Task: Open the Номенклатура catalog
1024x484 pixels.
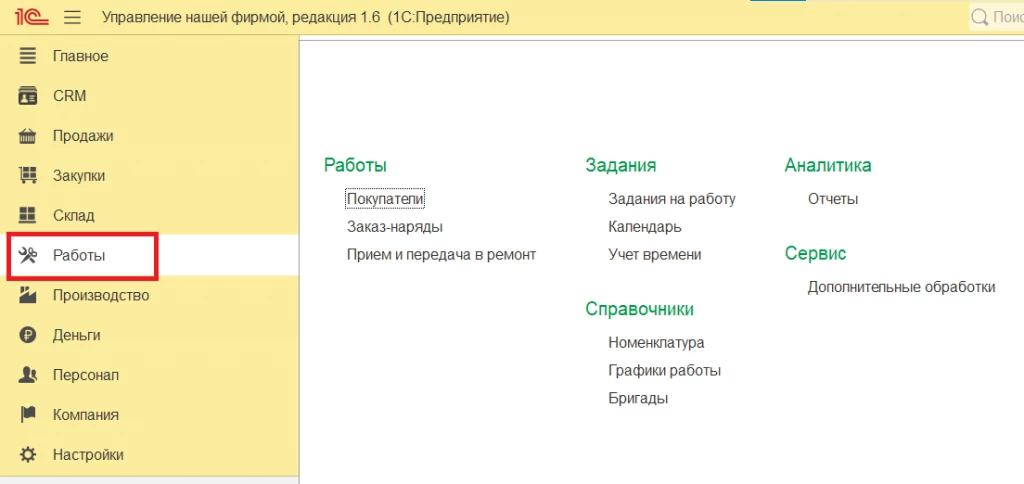Action: pyautogui.click(x=656, y=342)
